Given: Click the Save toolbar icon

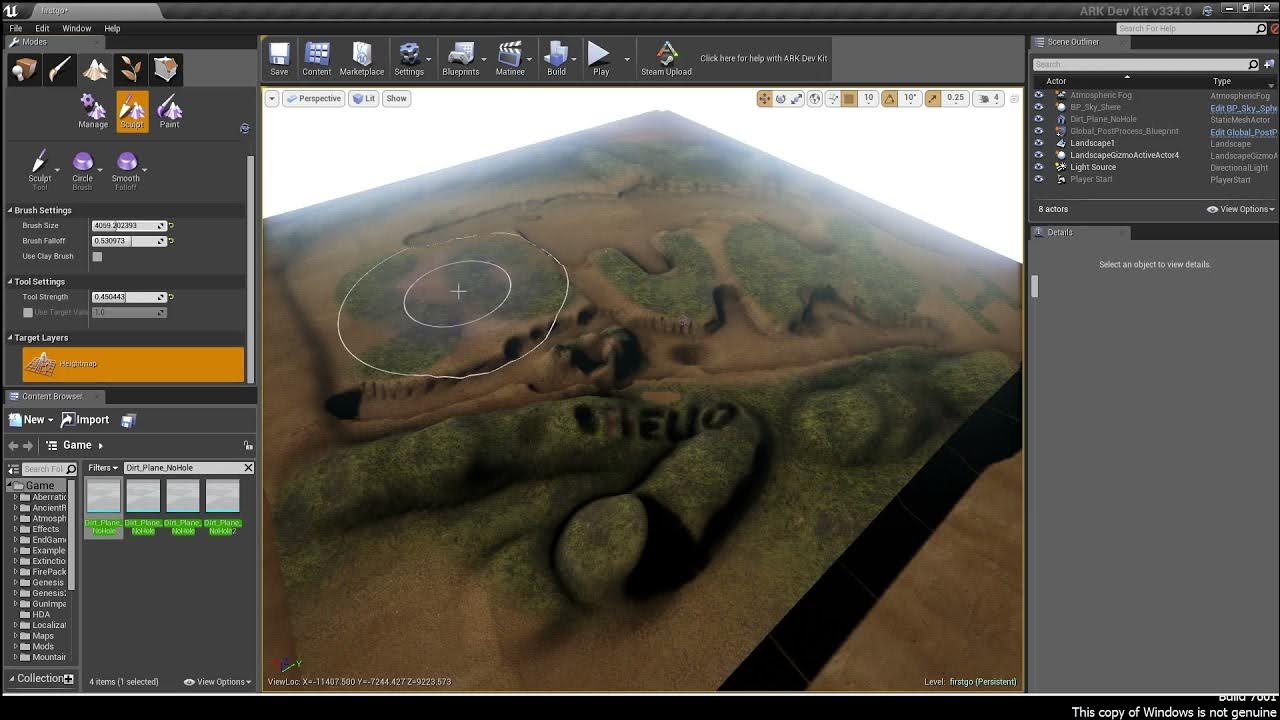Looking at the screenshot, I should (279, 58).
